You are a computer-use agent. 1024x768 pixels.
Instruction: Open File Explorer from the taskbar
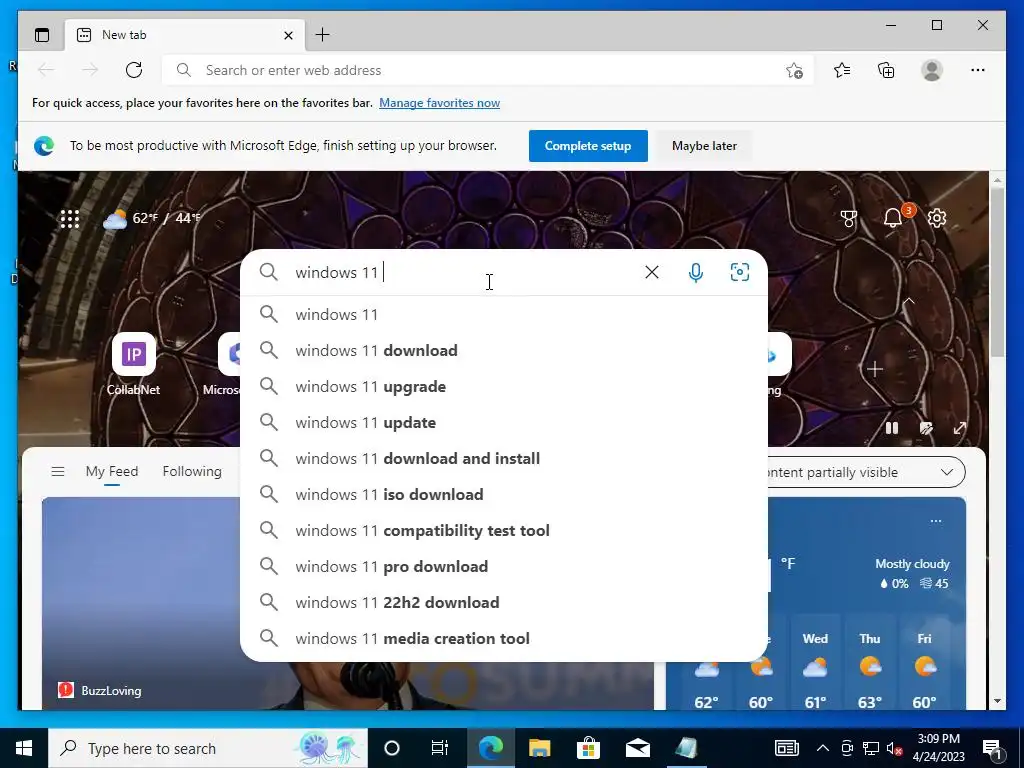tap(539, 748)
